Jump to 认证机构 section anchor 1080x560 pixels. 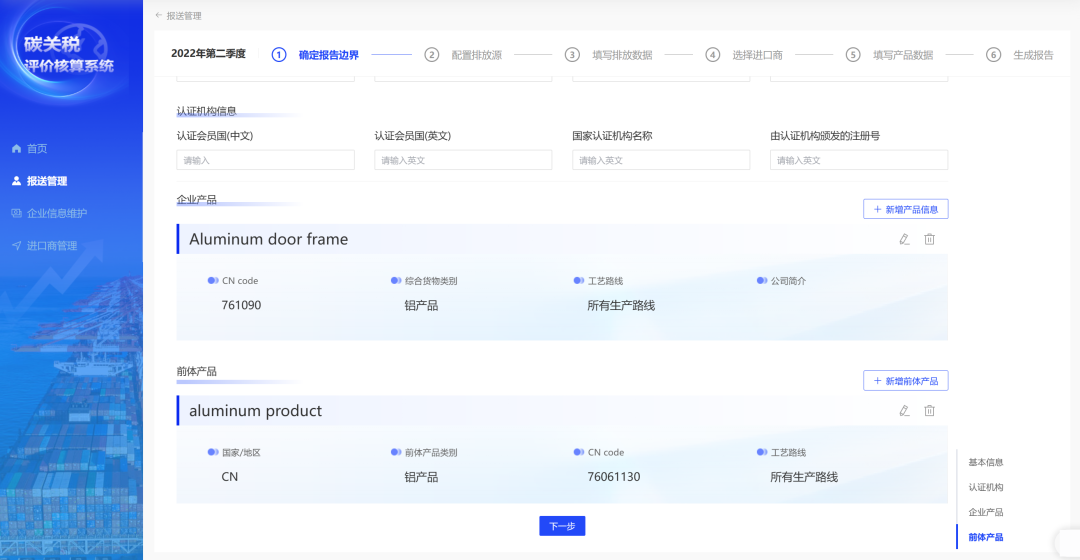(x=986, y=487)
